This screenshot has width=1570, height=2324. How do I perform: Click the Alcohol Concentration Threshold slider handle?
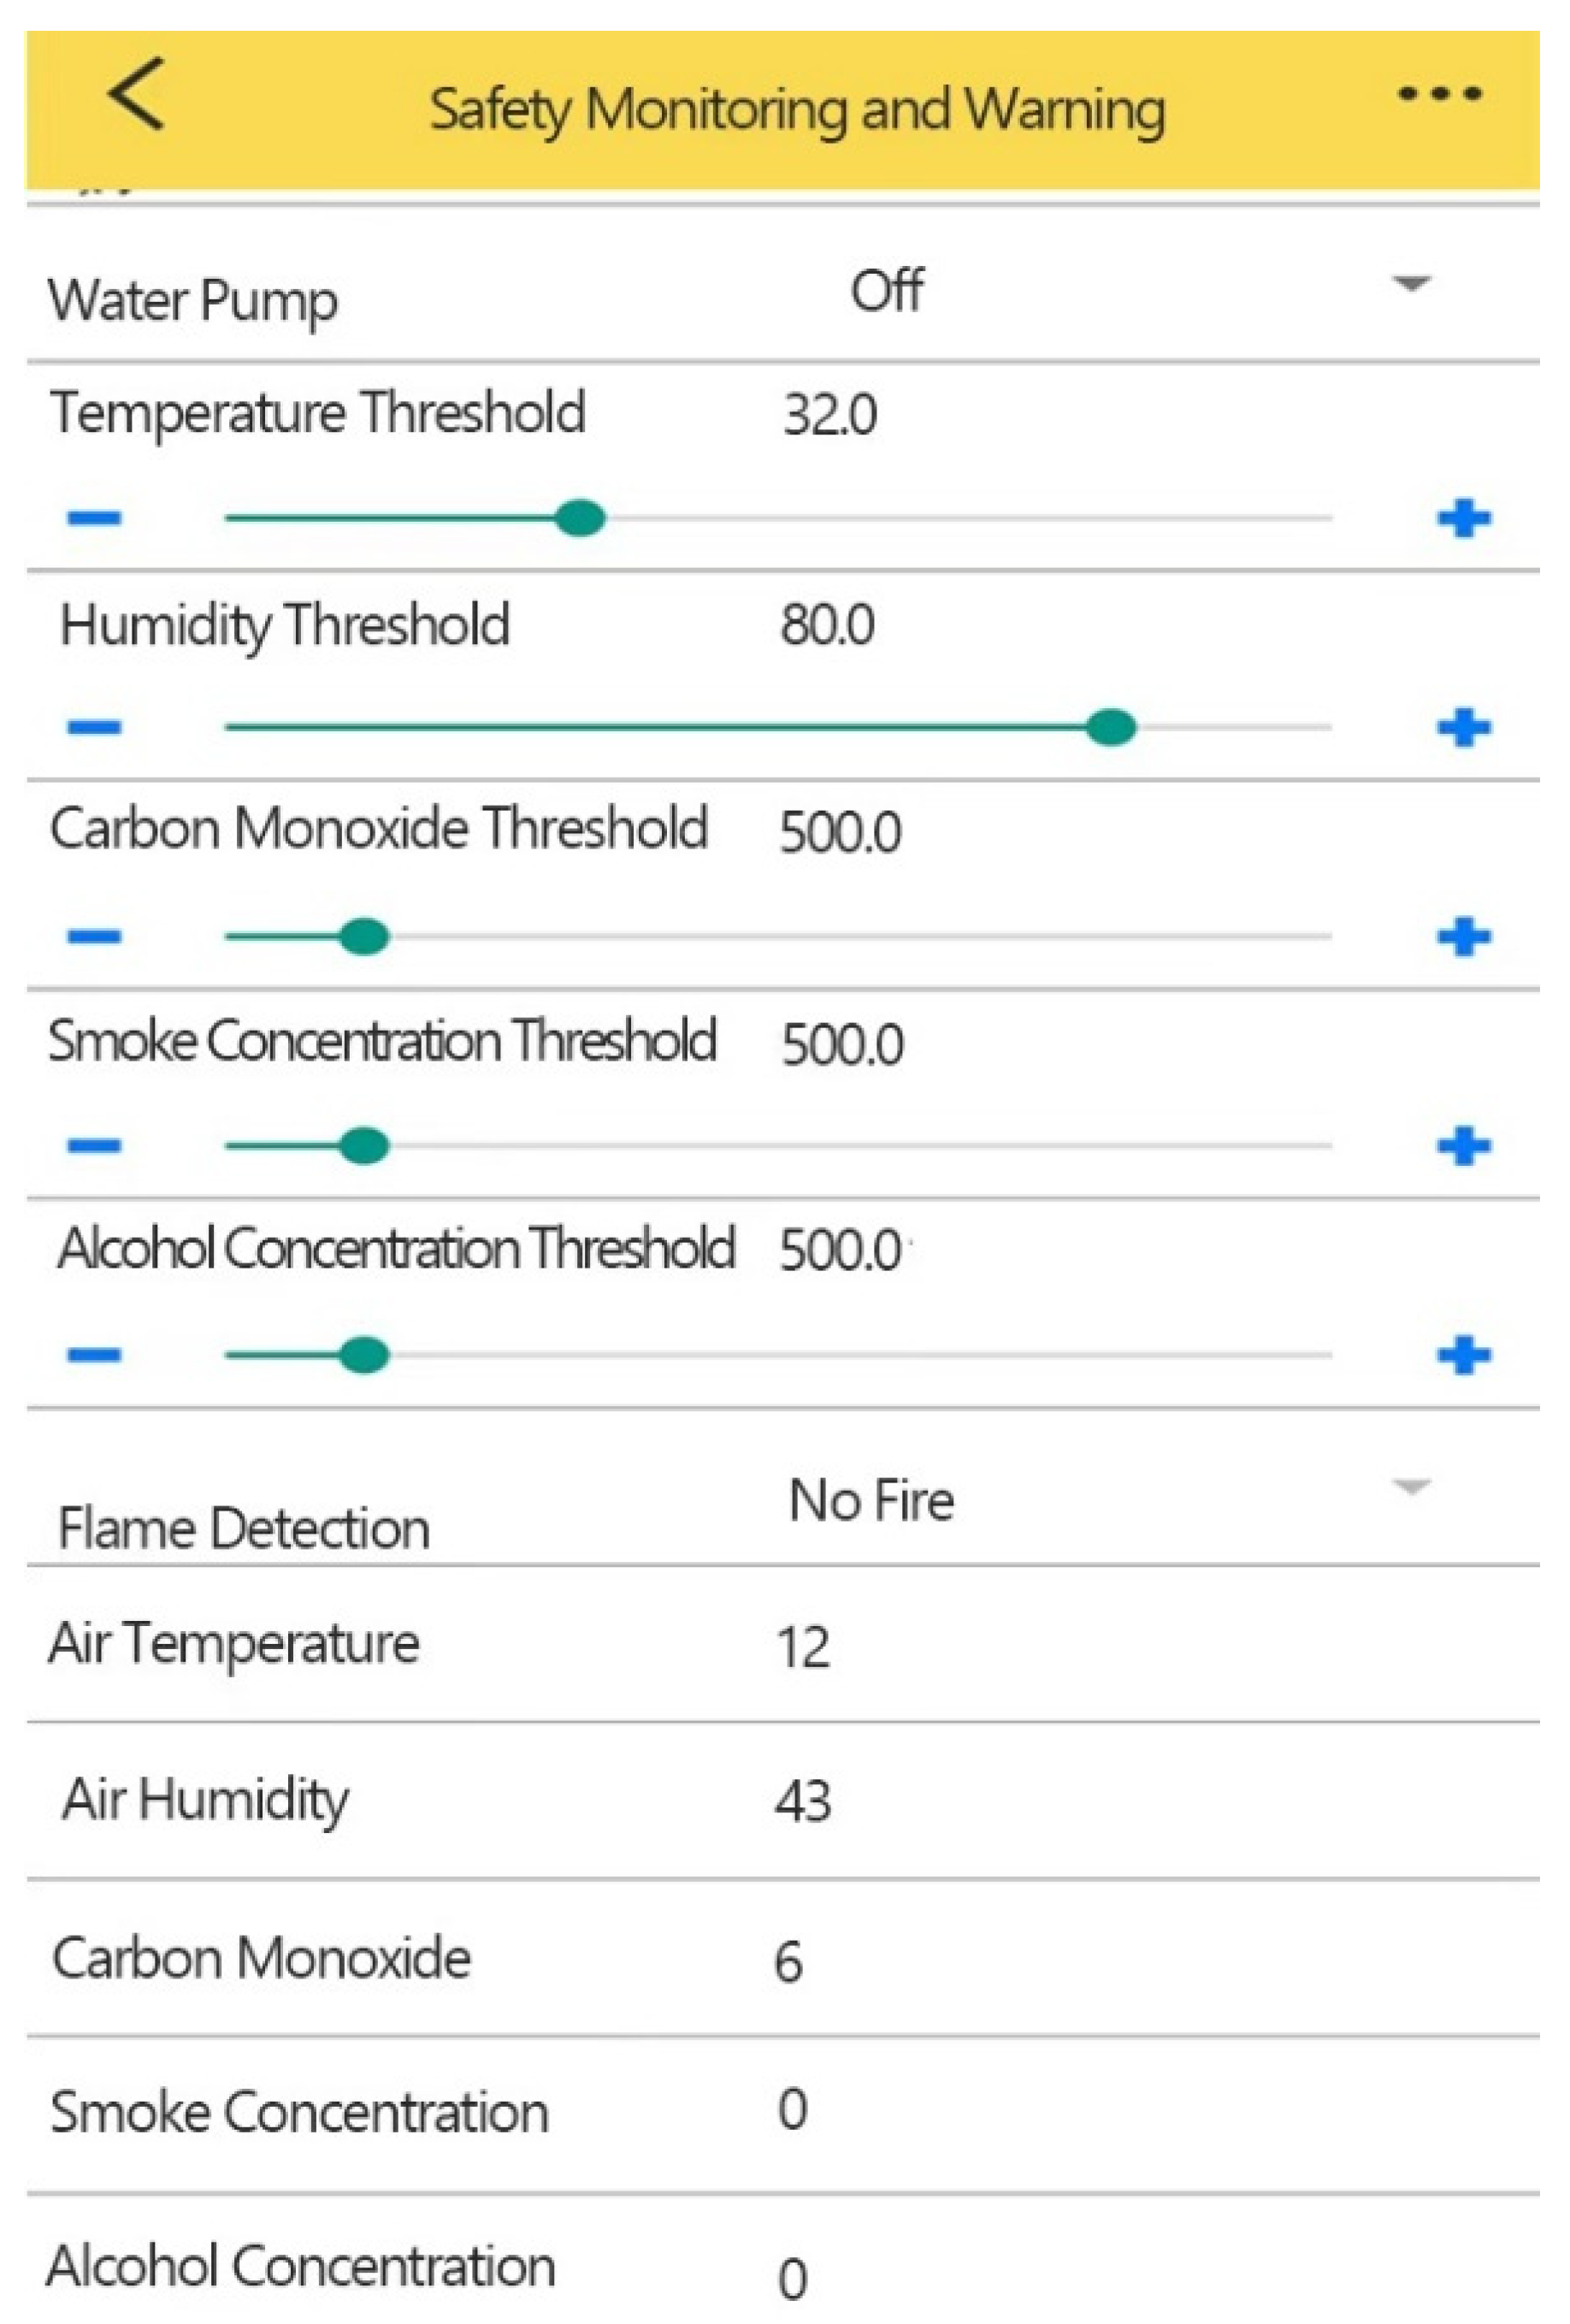pos(364,1355)
